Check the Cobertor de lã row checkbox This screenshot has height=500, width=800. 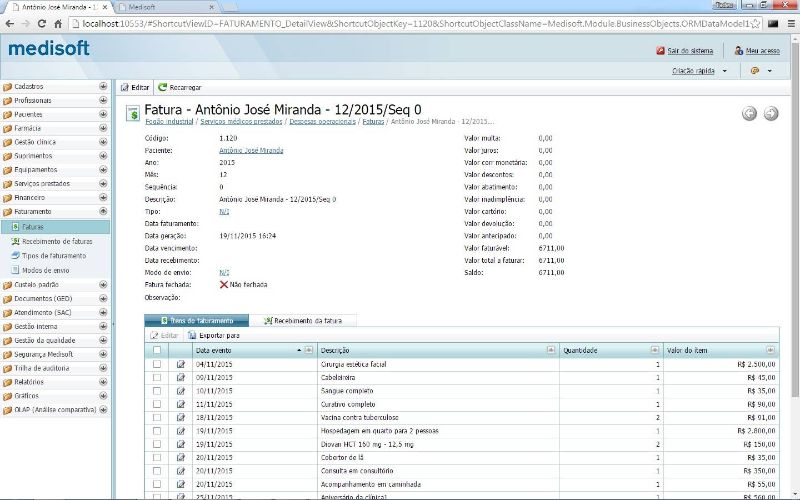(x=157, y=457)
